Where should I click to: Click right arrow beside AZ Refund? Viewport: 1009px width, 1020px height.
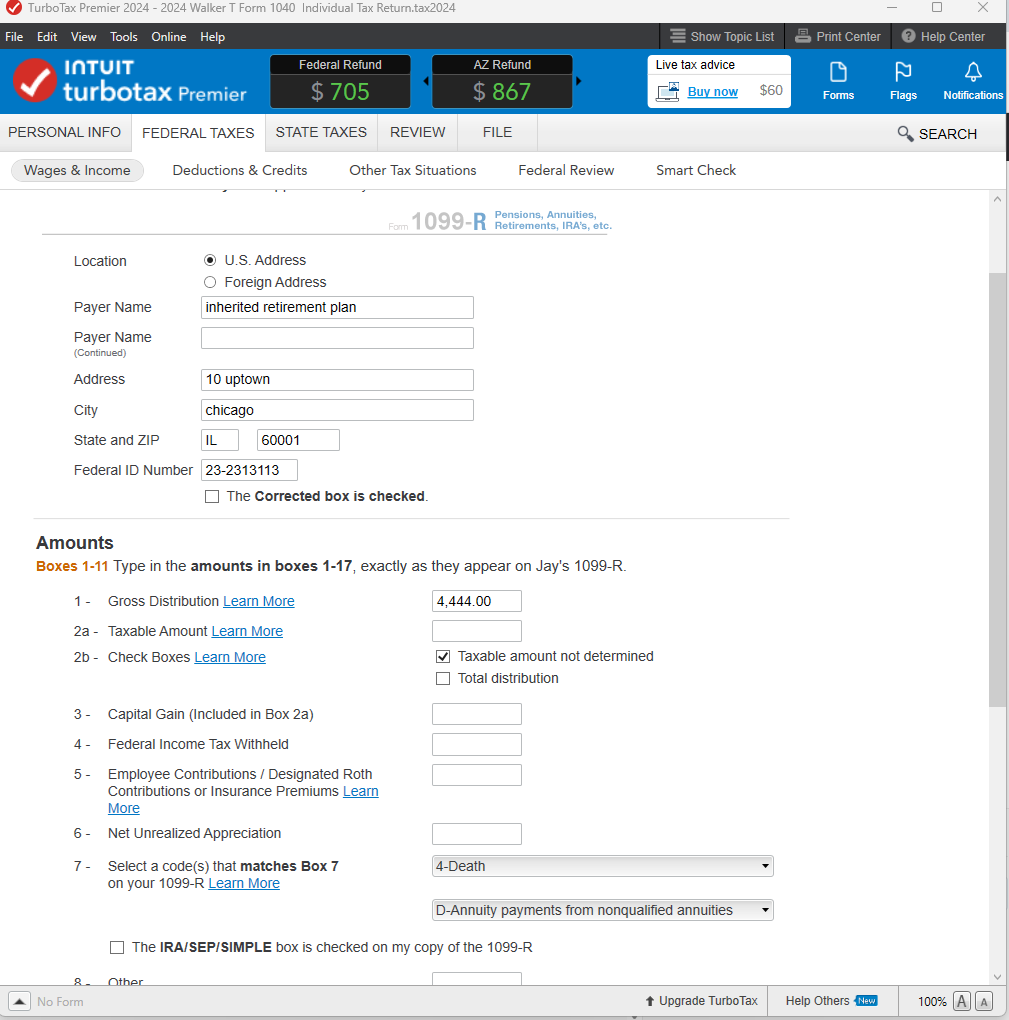(578, 81)
